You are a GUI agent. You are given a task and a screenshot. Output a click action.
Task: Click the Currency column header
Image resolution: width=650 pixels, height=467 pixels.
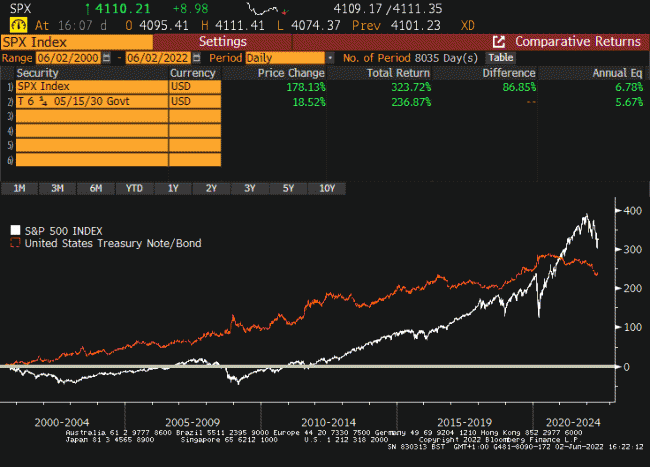(193, 73)
